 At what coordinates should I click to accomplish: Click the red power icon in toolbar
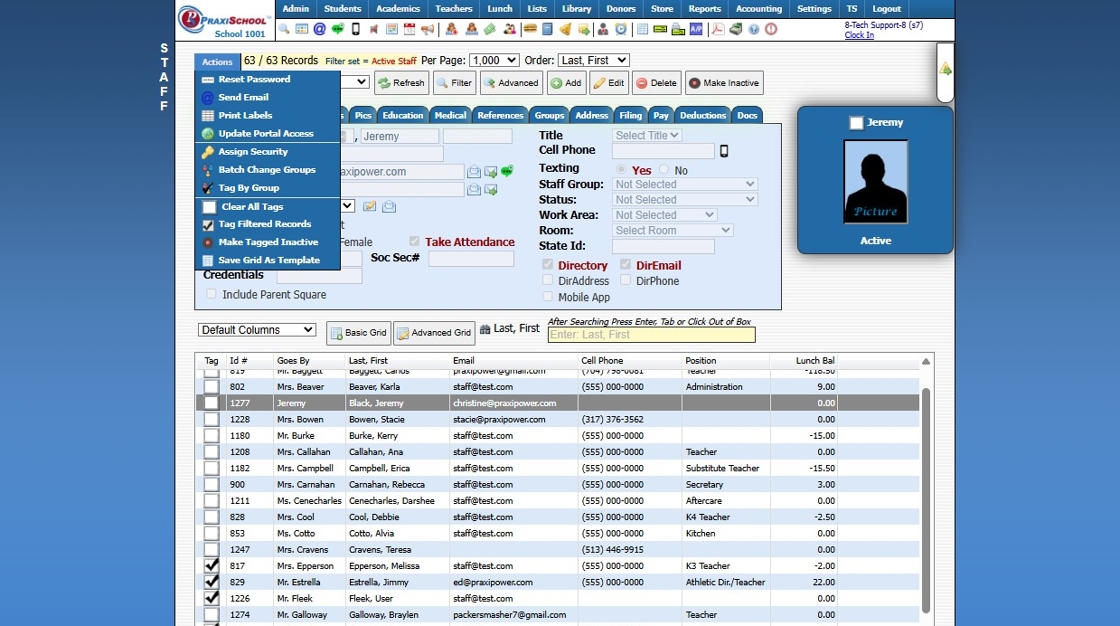[771, 30]
